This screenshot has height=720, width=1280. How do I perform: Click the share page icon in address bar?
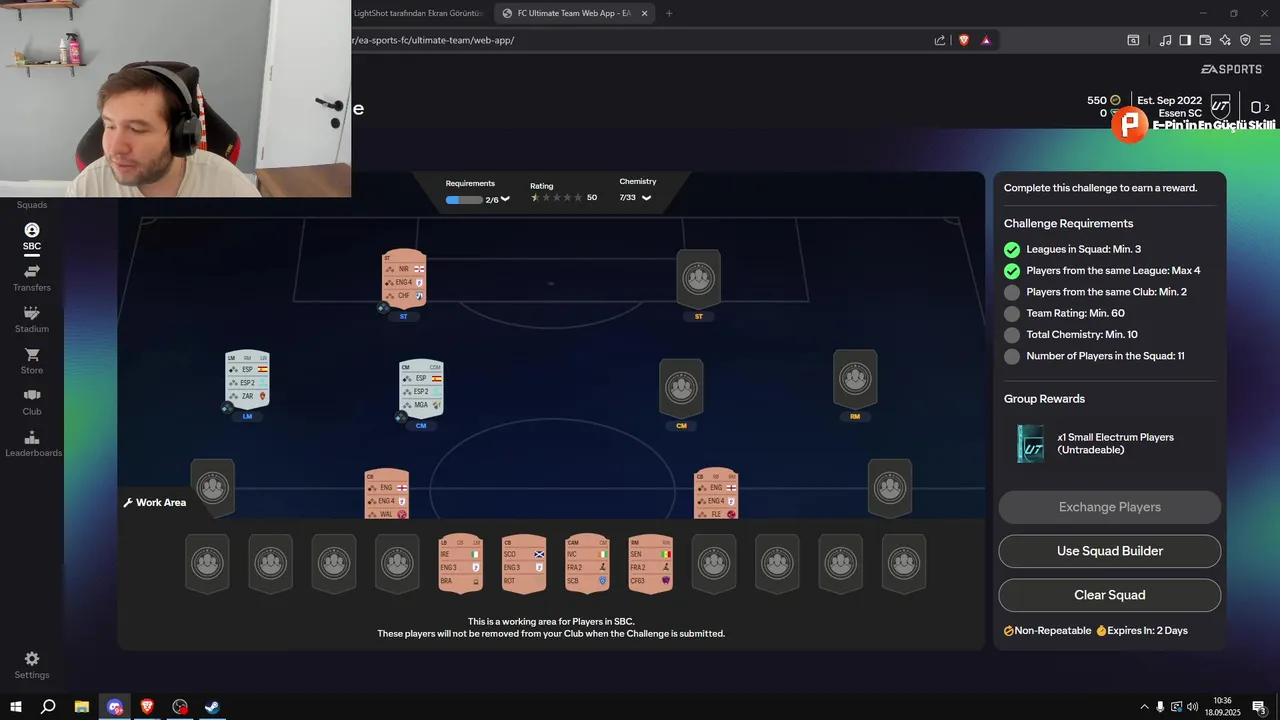point(940,40)
